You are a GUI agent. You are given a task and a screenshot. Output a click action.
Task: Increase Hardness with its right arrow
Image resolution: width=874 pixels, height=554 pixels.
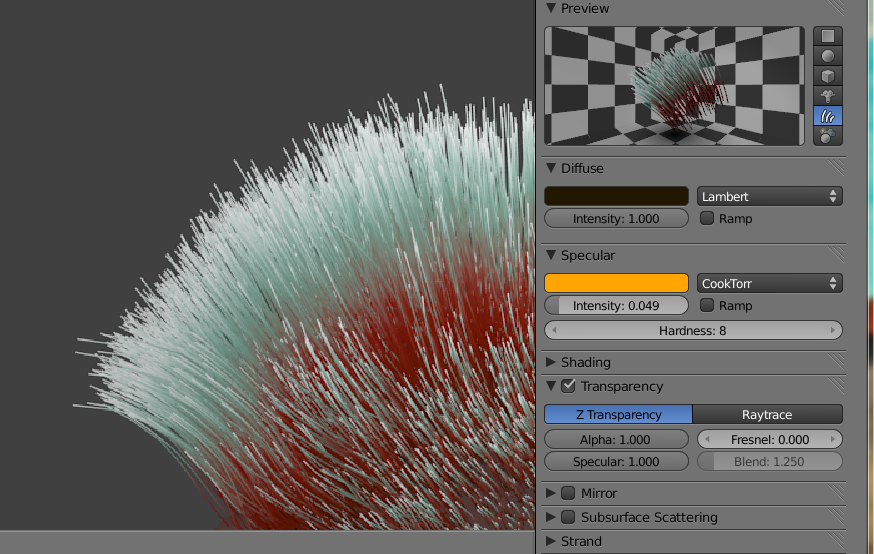point(833,331)
